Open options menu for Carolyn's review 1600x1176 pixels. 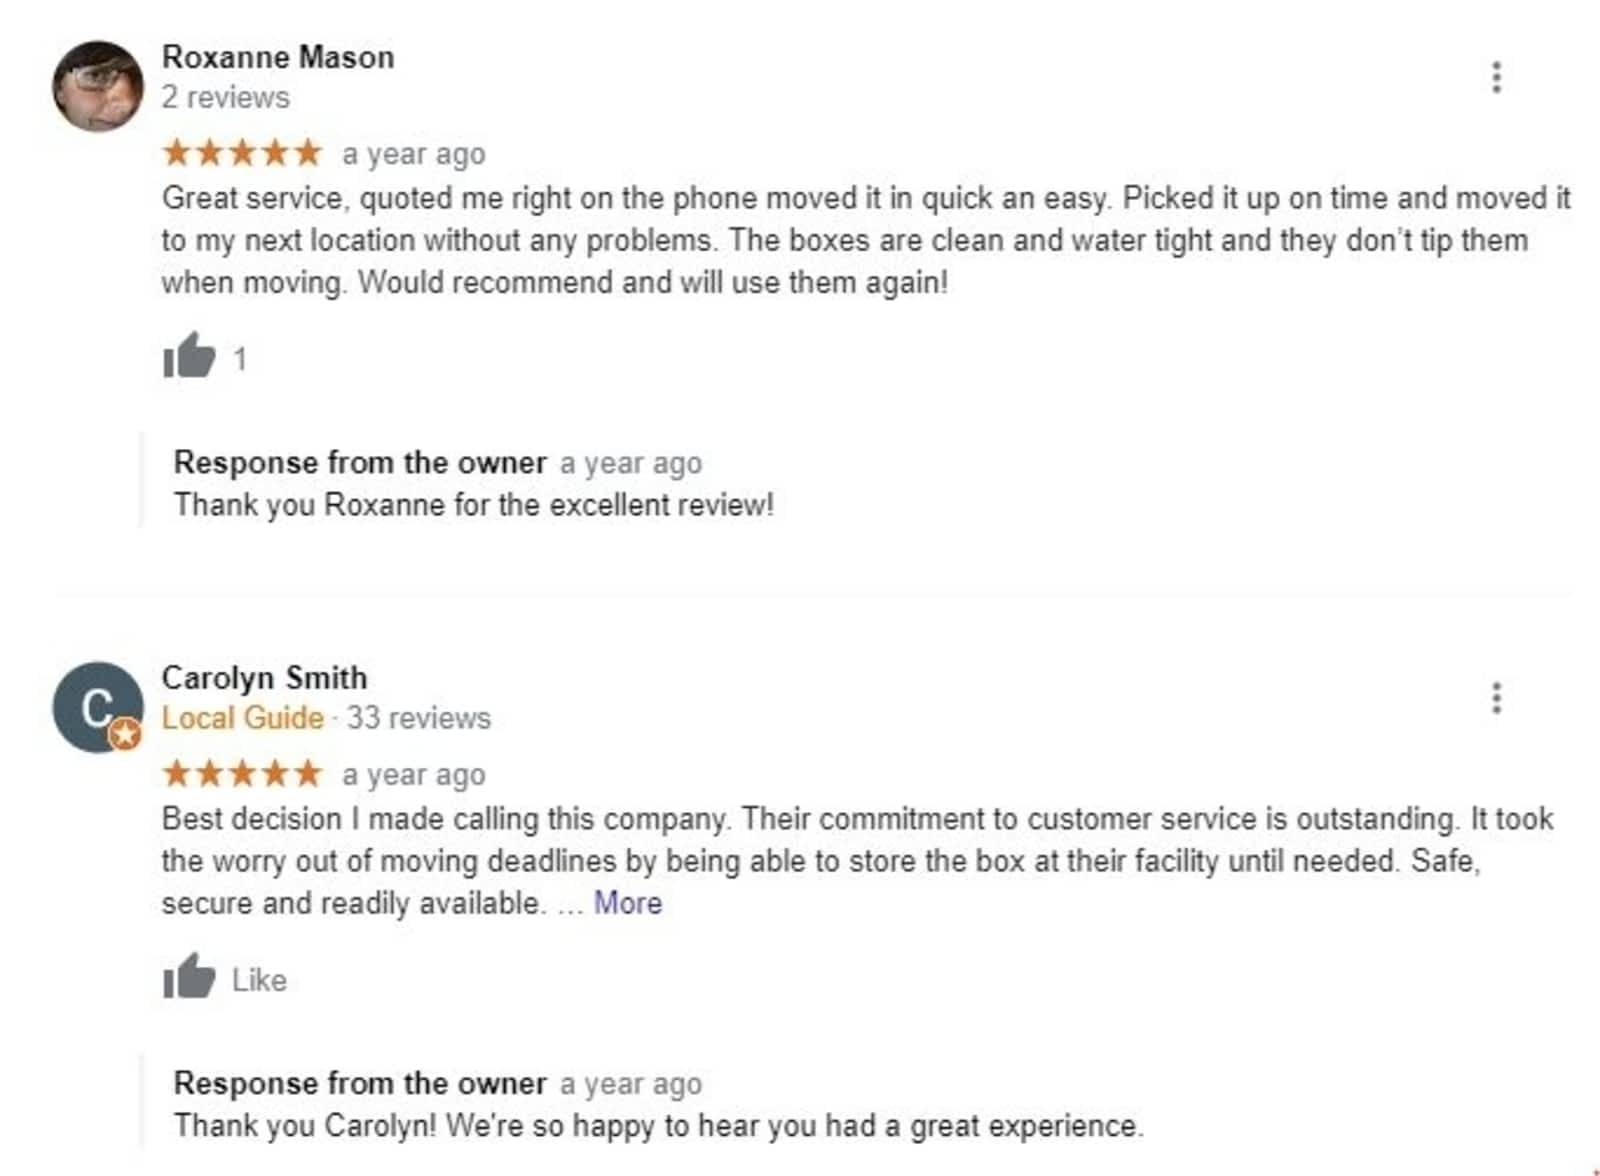click(1496, 698)
